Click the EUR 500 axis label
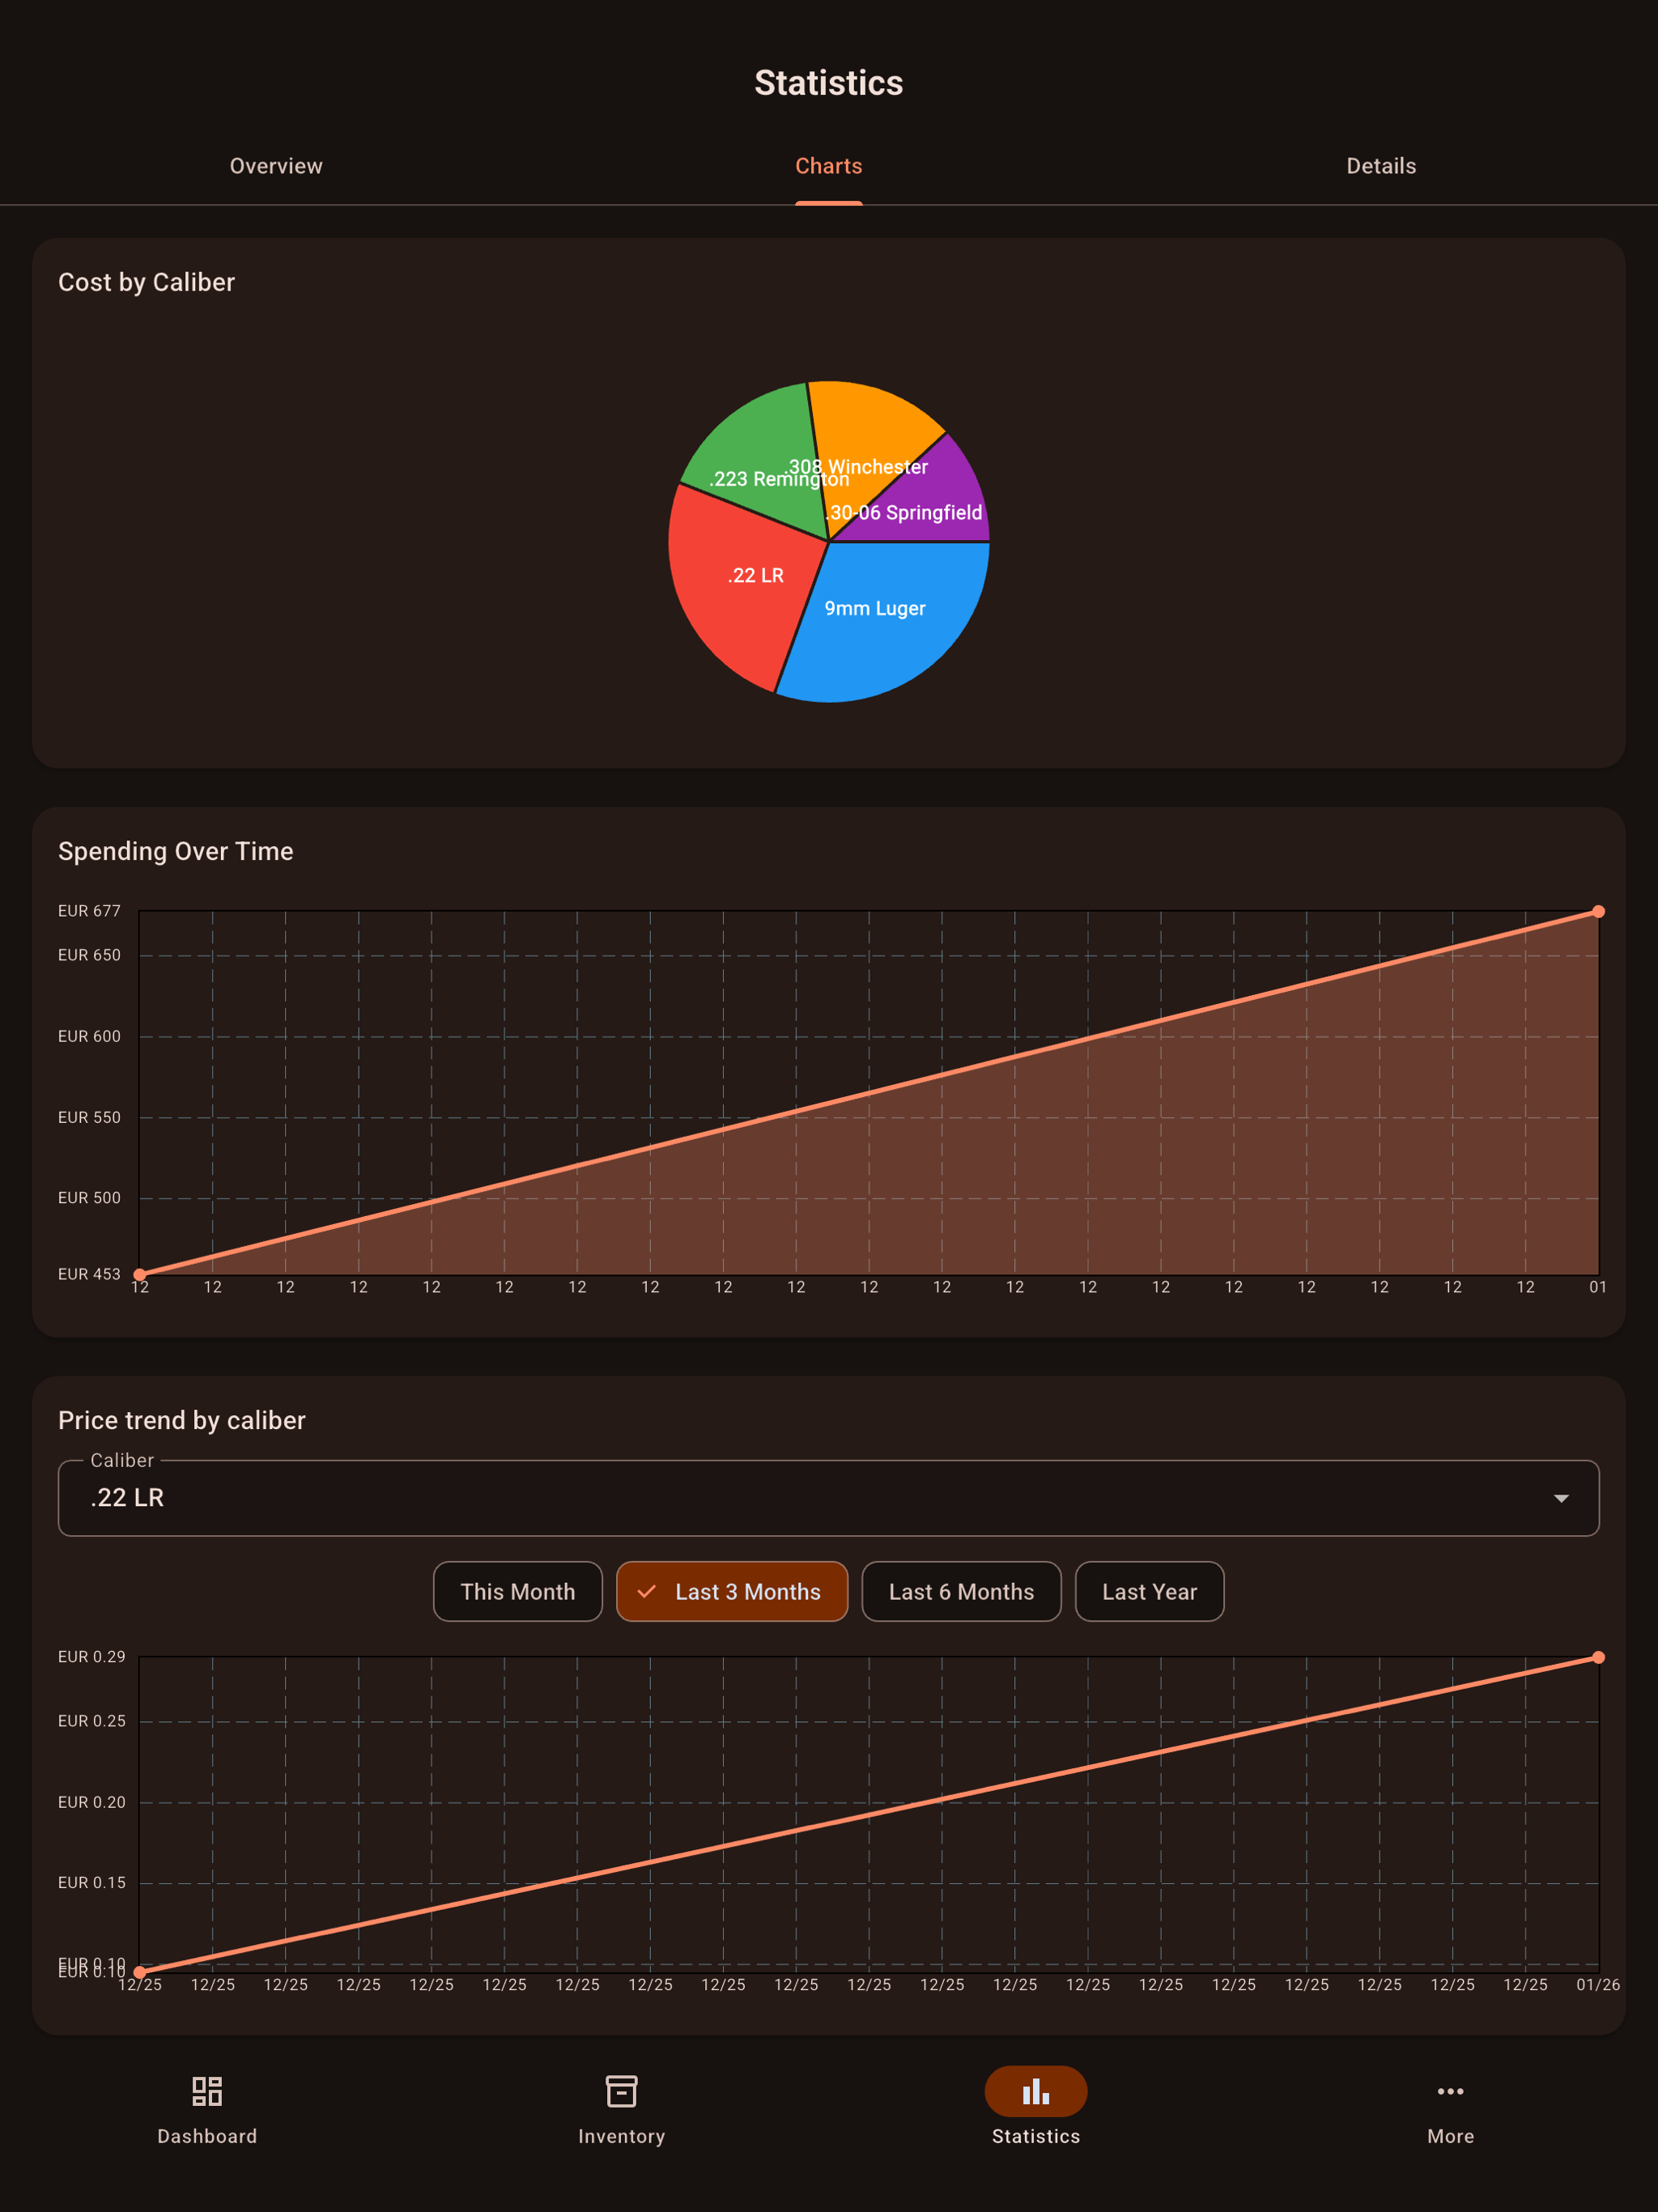The image size is (1658, 2212). 89,1197
